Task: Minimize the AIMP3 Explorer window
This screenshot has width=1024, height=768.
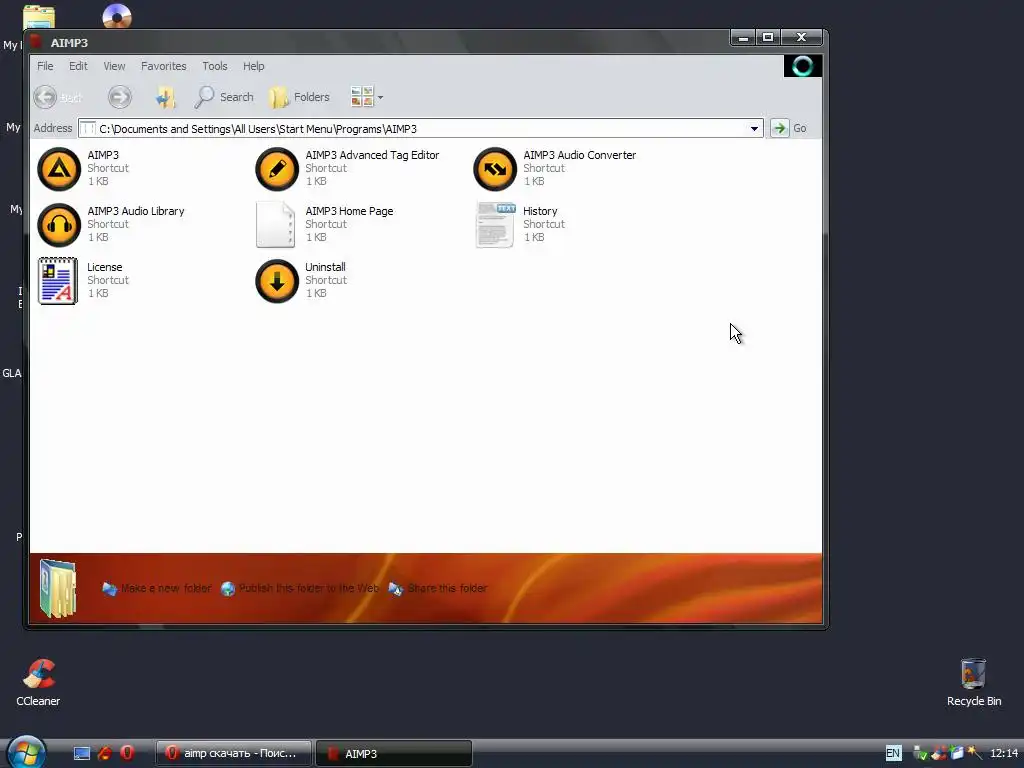Action: click(x=743, y=38)
